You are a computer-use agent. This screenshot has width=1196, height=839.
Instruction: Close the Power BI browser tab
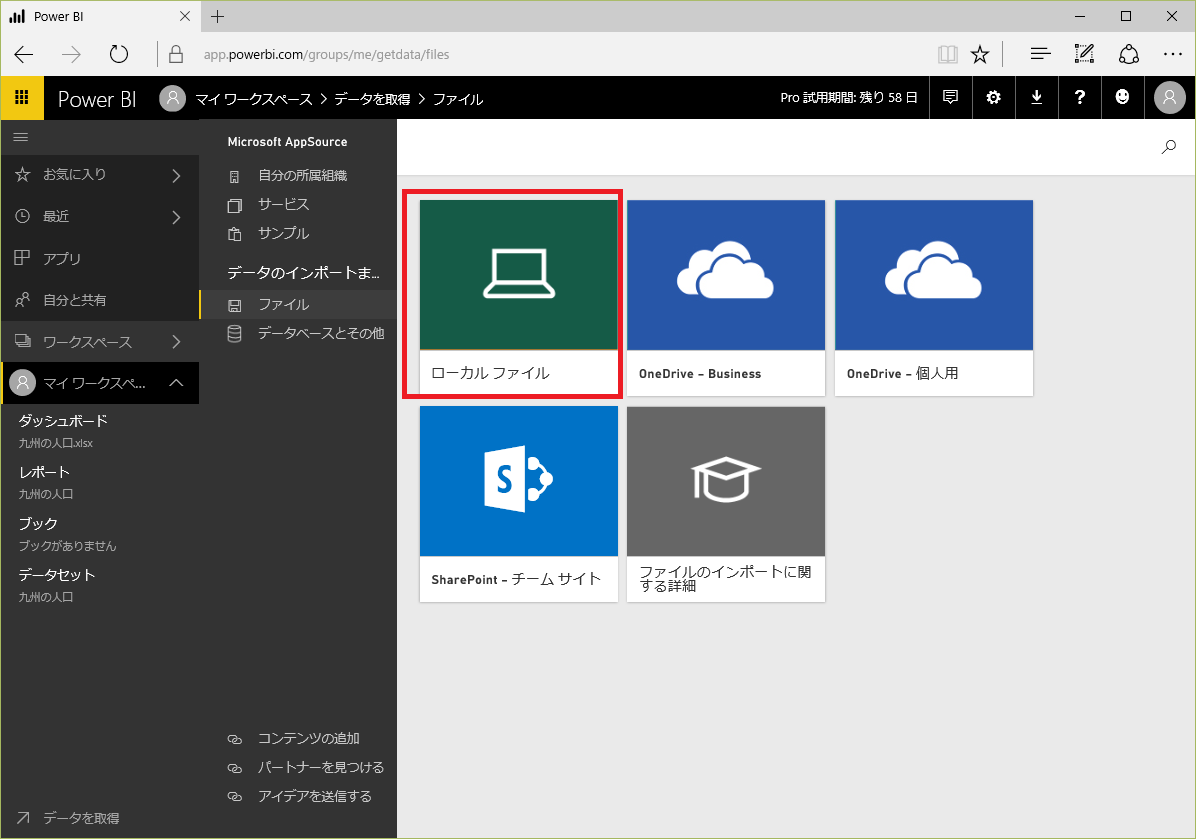point(185,16)
